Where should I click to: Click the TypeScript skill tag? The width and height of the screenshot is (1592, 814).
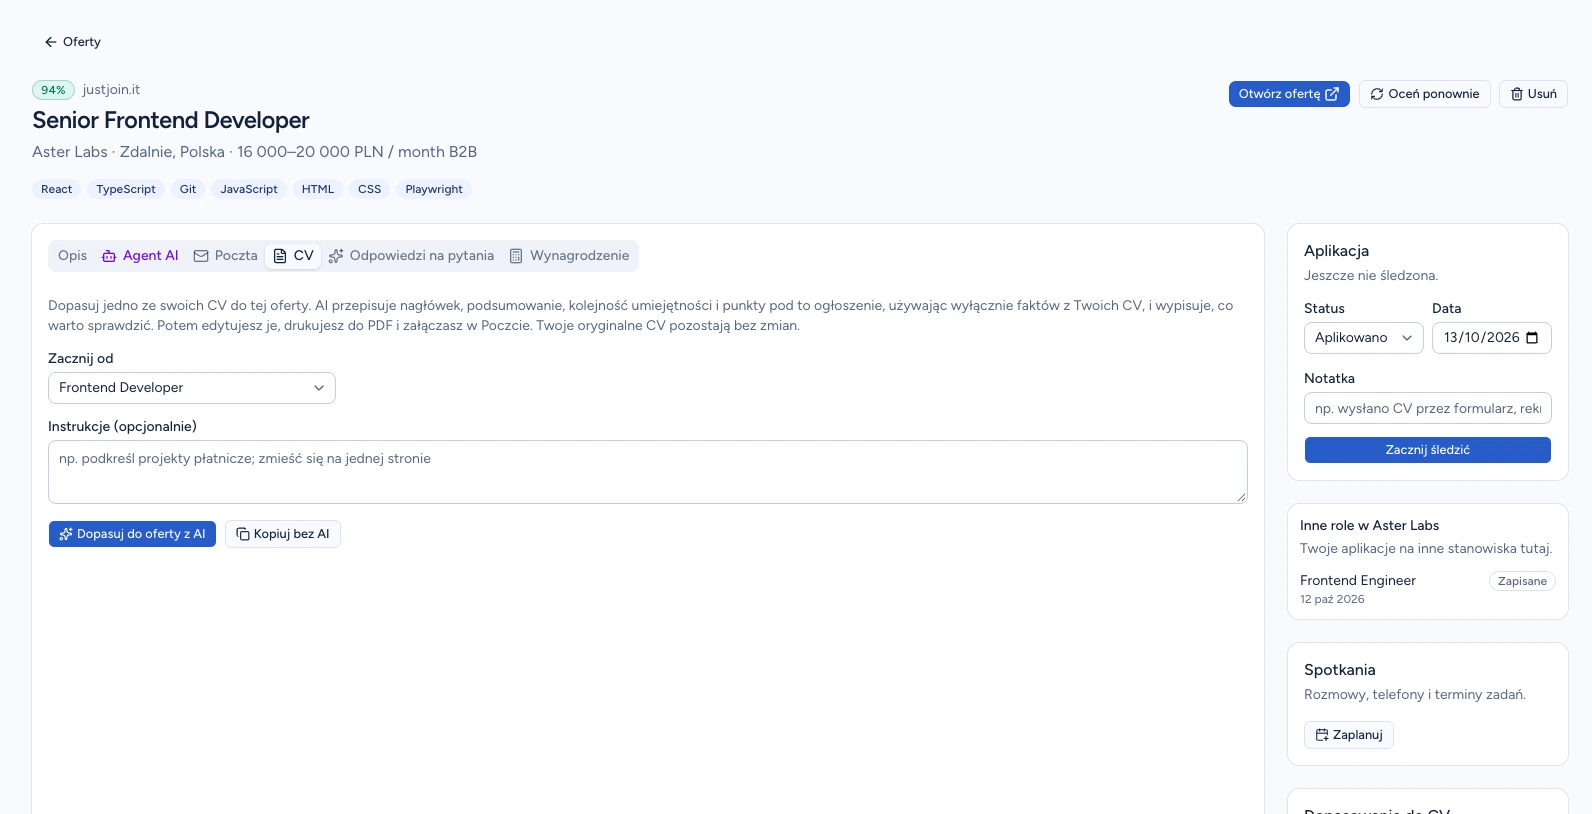[126, 189]
